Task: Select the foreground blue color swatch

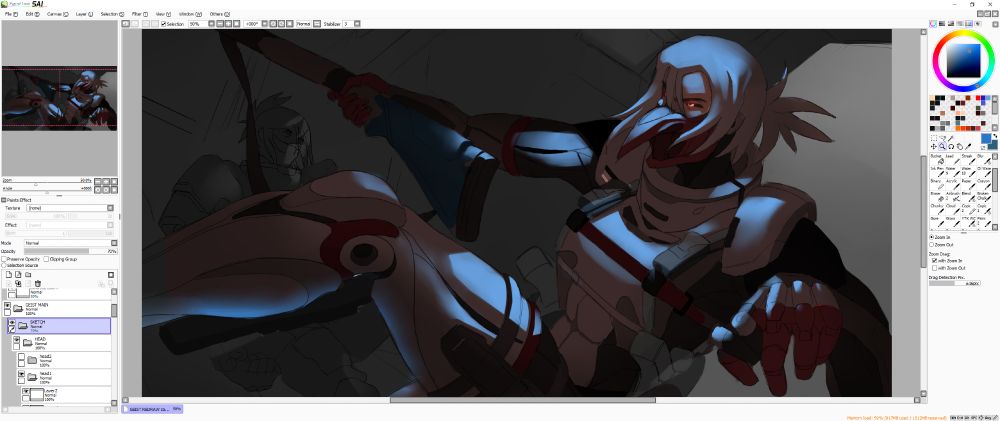Action: click(986, 138)
